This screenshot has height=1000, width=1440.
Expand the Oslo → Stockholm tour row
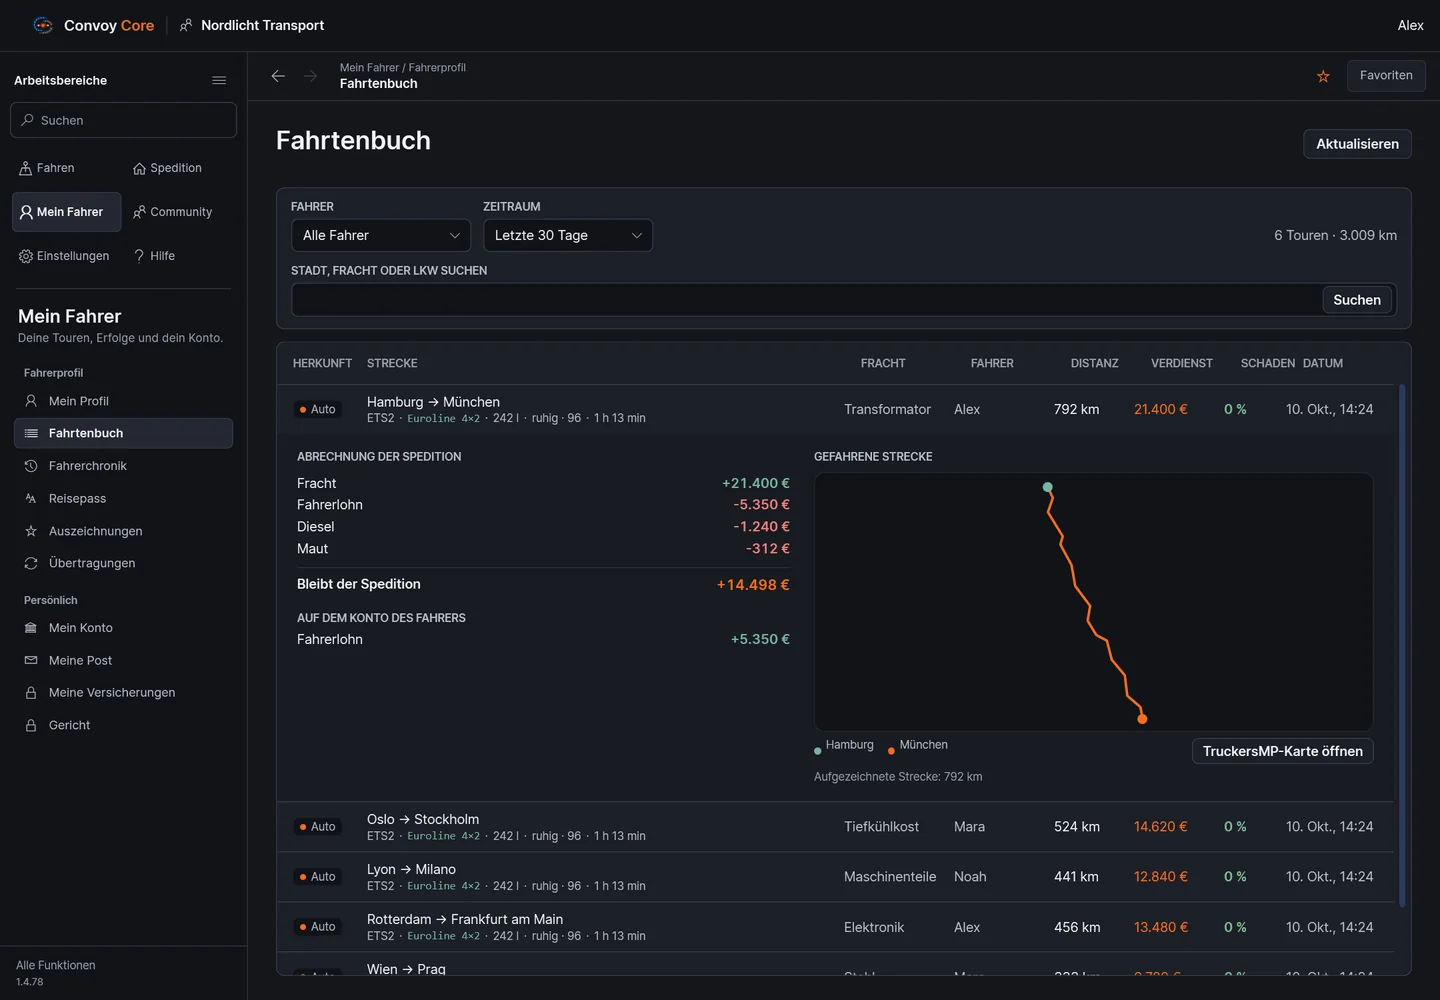click(x=835, y=827)
